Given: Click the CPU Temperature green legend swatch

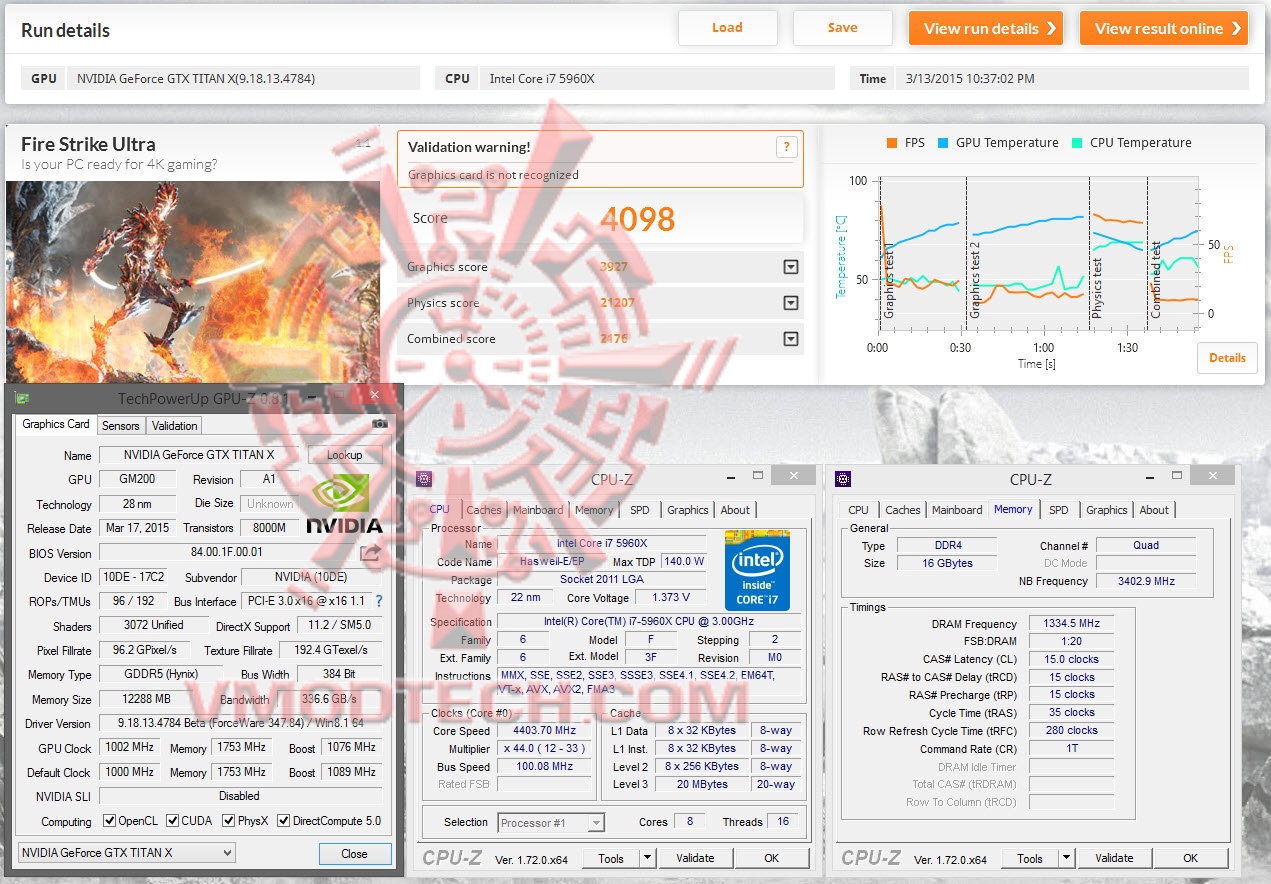Looking at the screenshot, I should [x=1077, y=143].
